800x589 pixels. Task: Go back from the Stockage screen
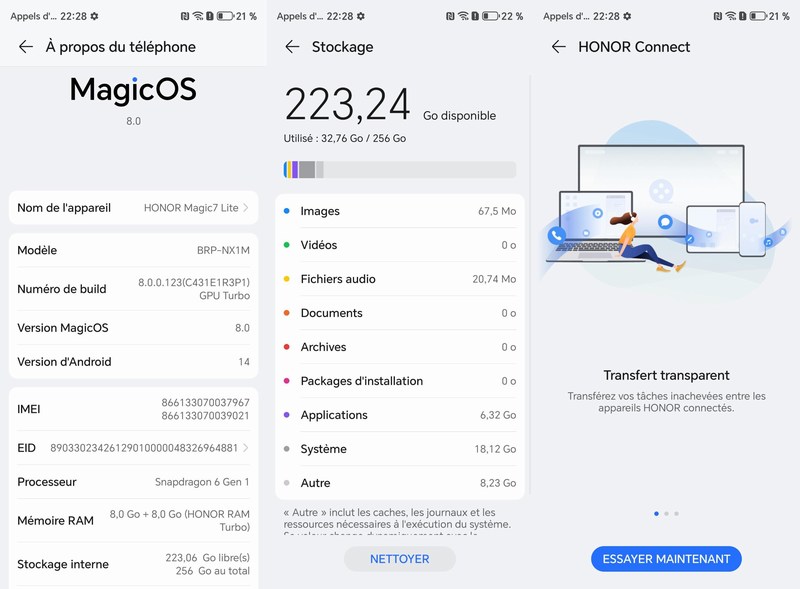[x=292, y=47]
